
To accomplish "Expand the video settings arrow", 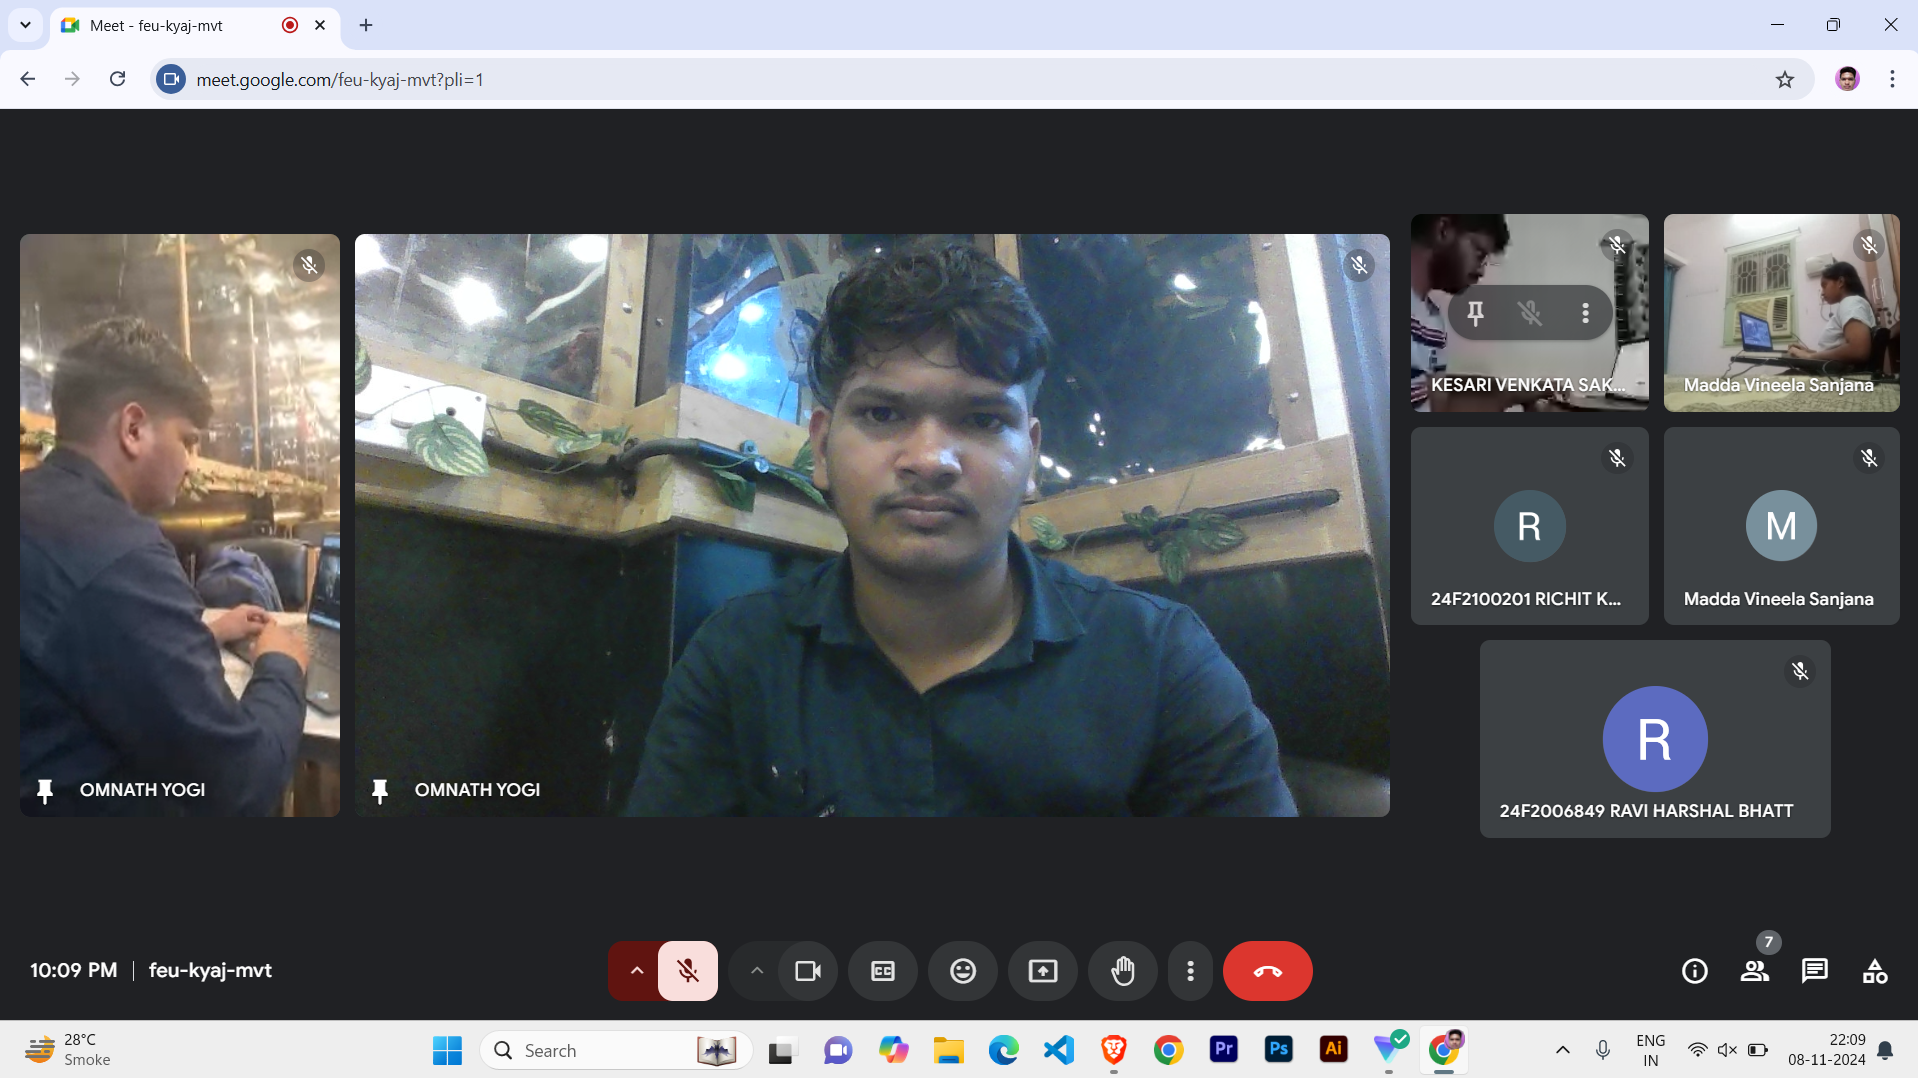I will tap(756, 971).
